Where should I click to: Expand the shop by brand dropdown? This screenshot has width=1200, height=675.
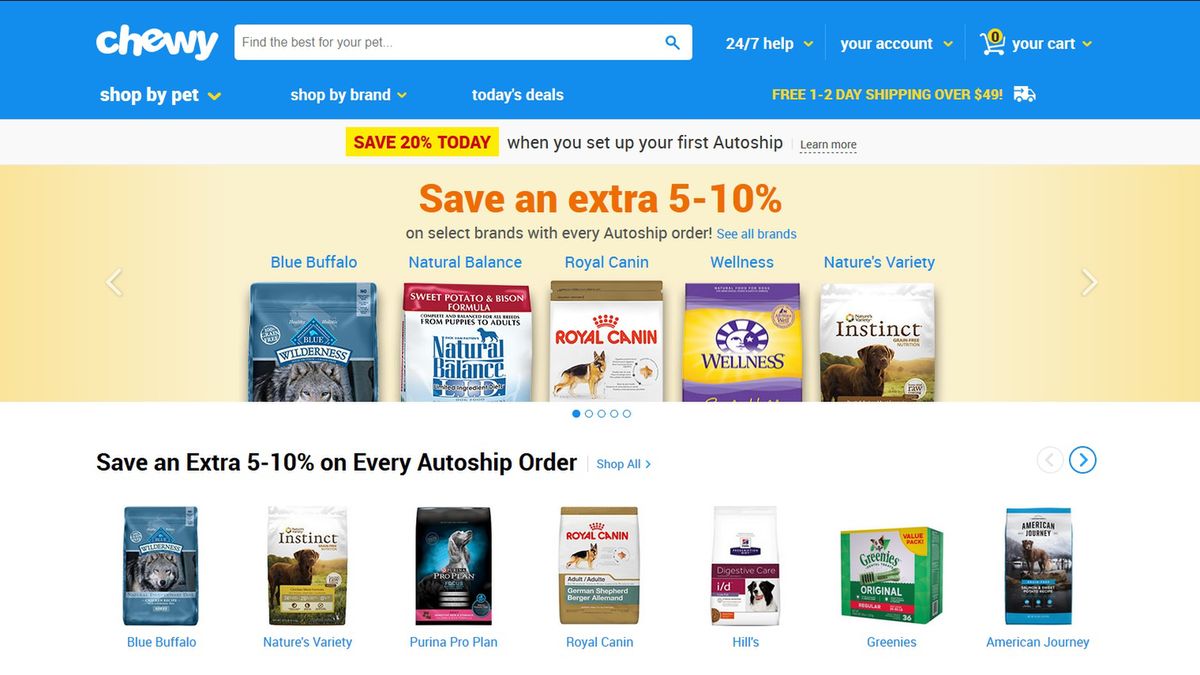tap(349, 95)
